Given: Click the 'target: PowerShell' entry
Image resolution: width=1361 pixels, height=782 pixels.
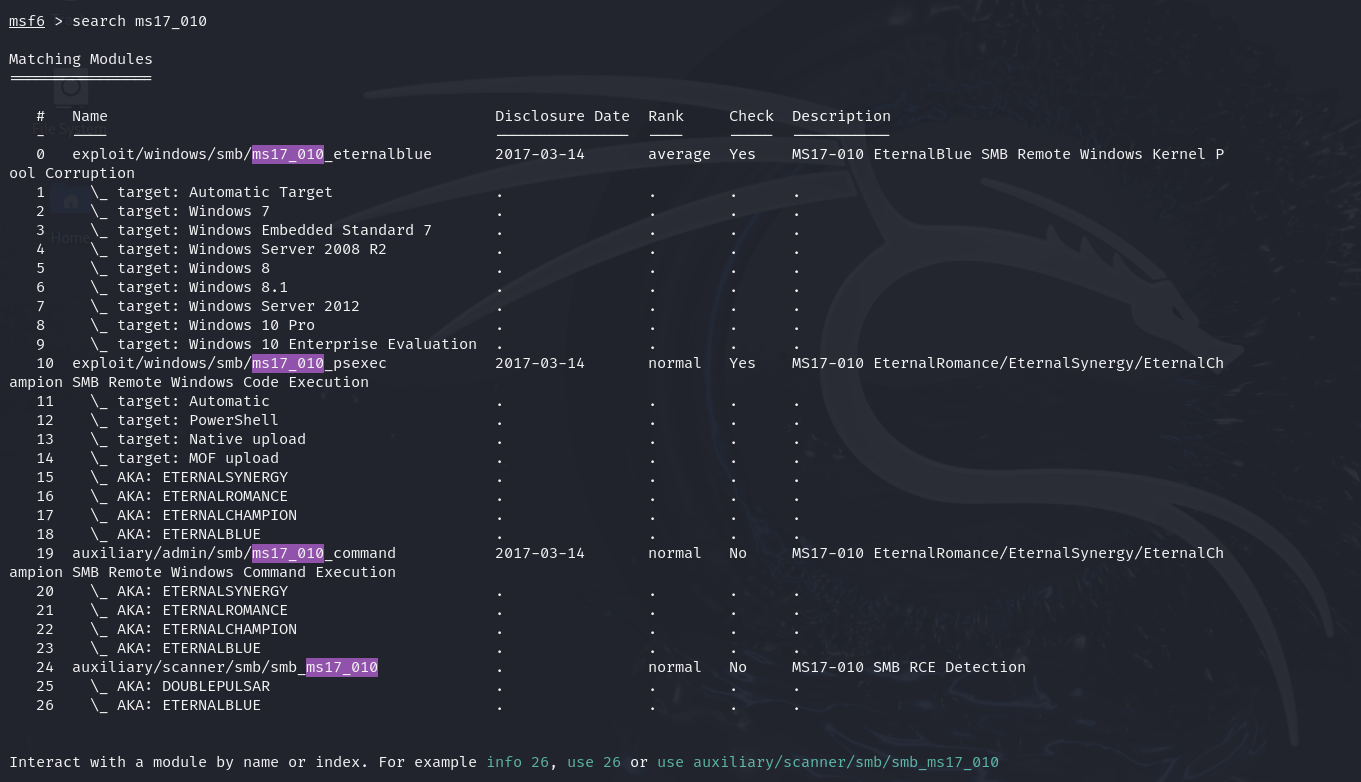Looking at the screenshot, I should click(x=197, y=420).
